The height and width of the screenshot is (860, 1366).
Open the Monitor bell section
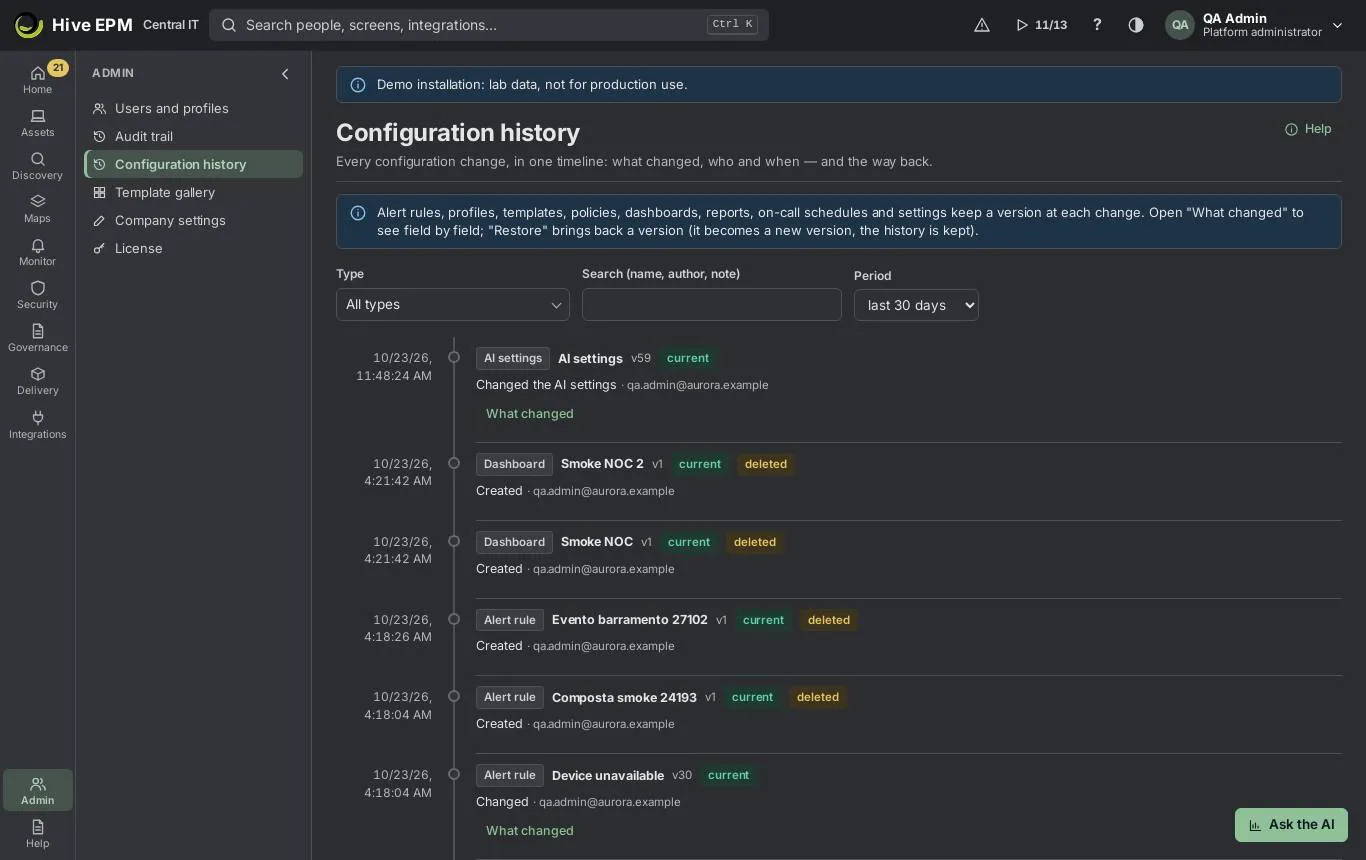pos(37,252)
